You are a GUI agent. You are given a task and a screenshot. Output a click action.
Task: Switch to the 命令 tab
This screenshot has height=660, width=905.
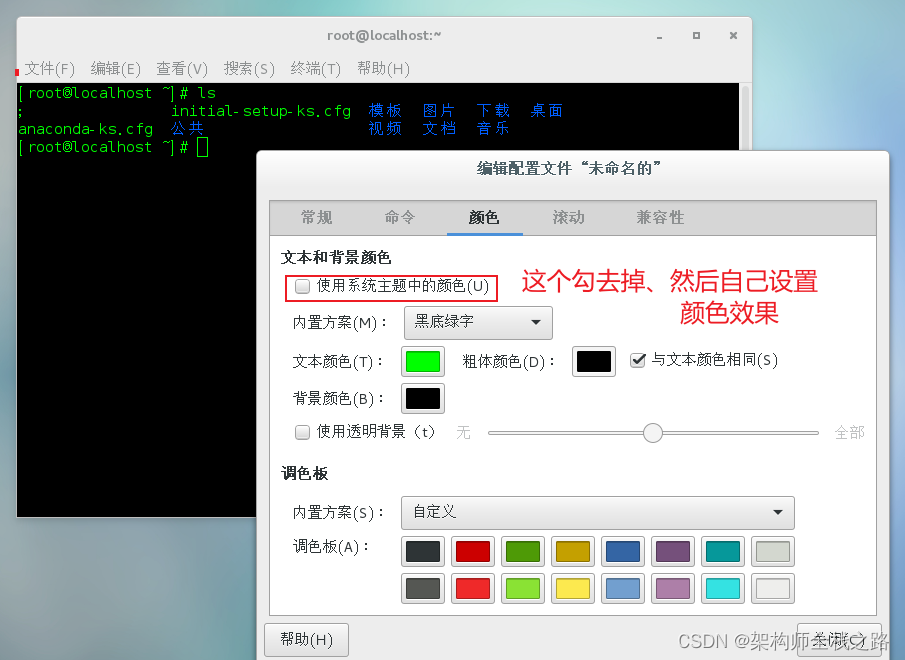(400, 217)
